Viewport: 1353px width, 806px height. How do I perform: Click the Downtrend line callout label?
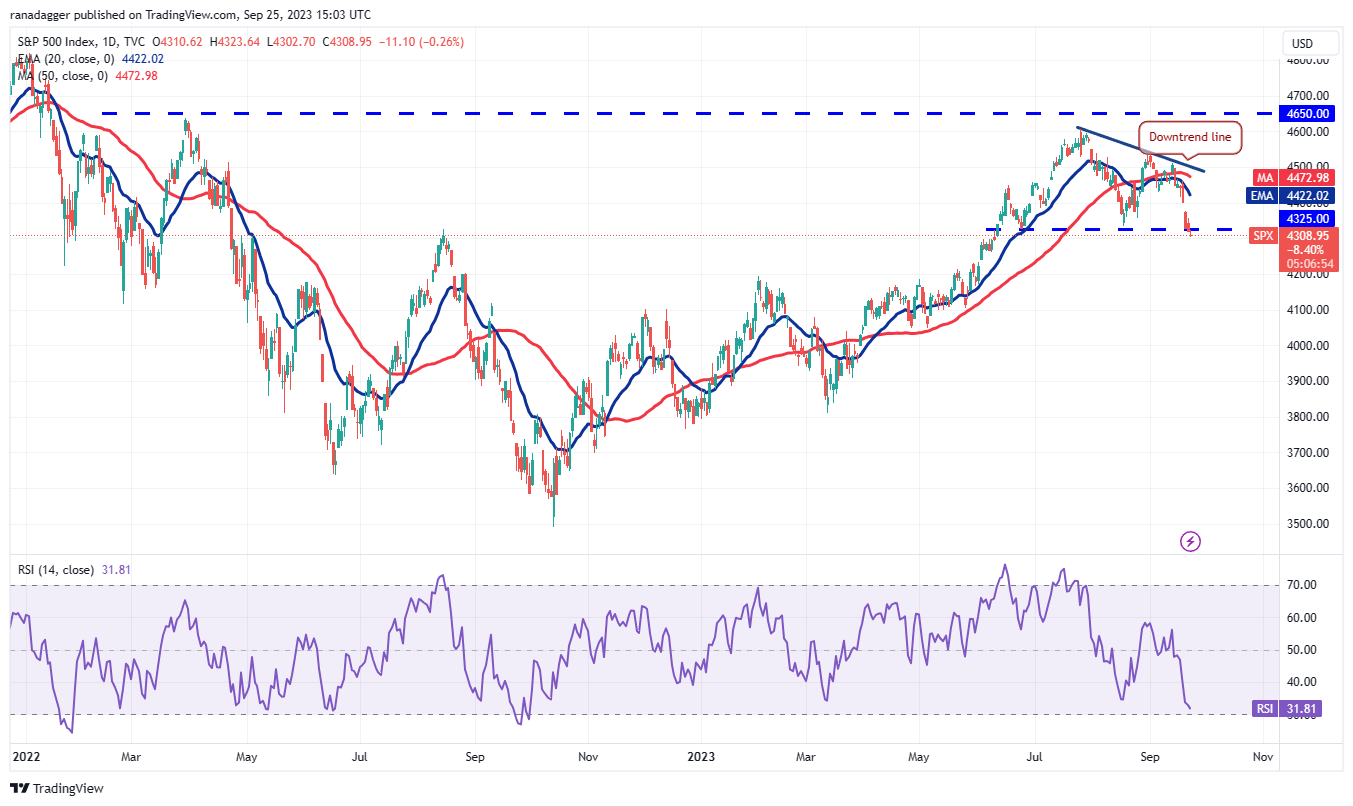click(x=1189, y=137)
